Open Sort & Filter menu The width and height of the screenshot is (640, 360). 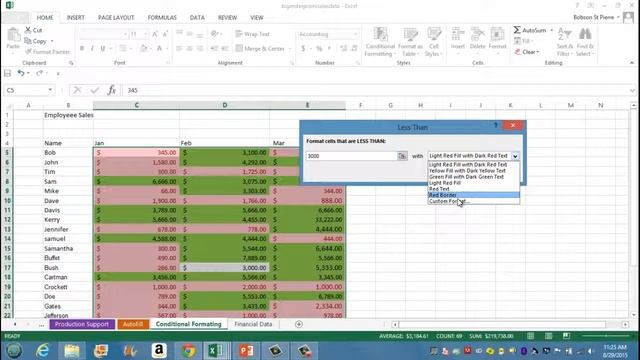[x=564, y=42]
